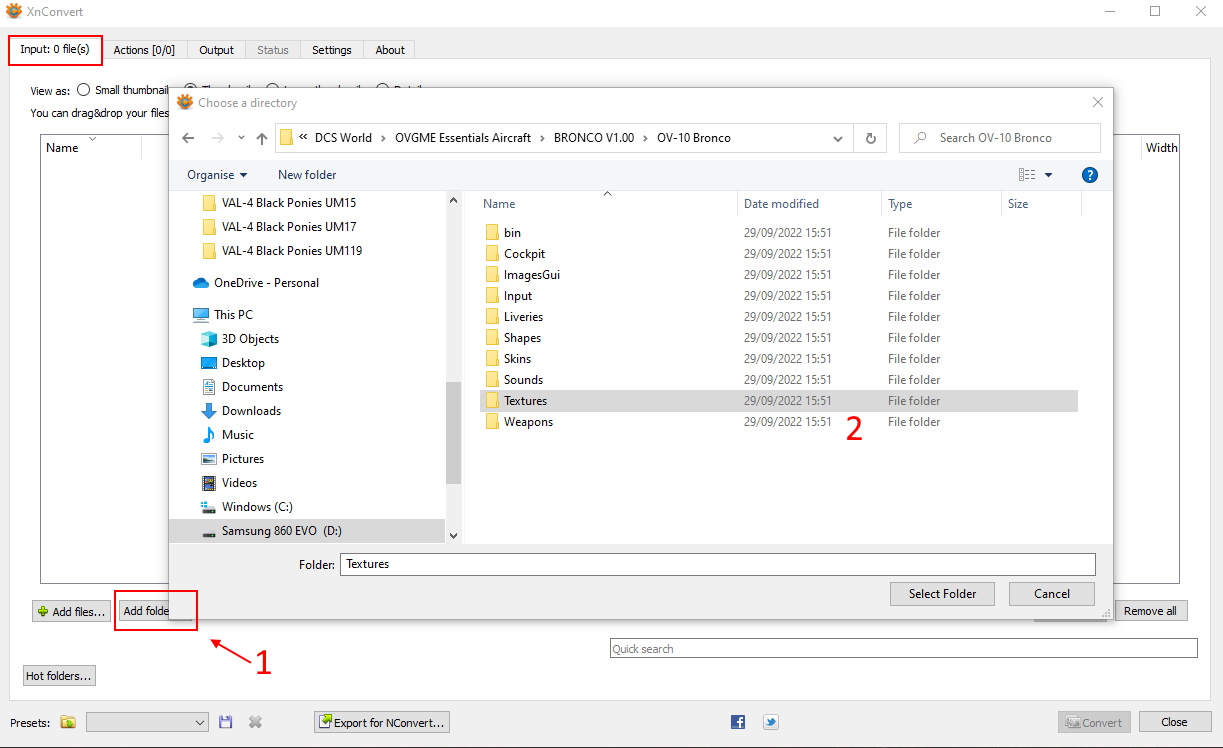
Task: Click Export for NConvert... button
Action: pos(381,722)
